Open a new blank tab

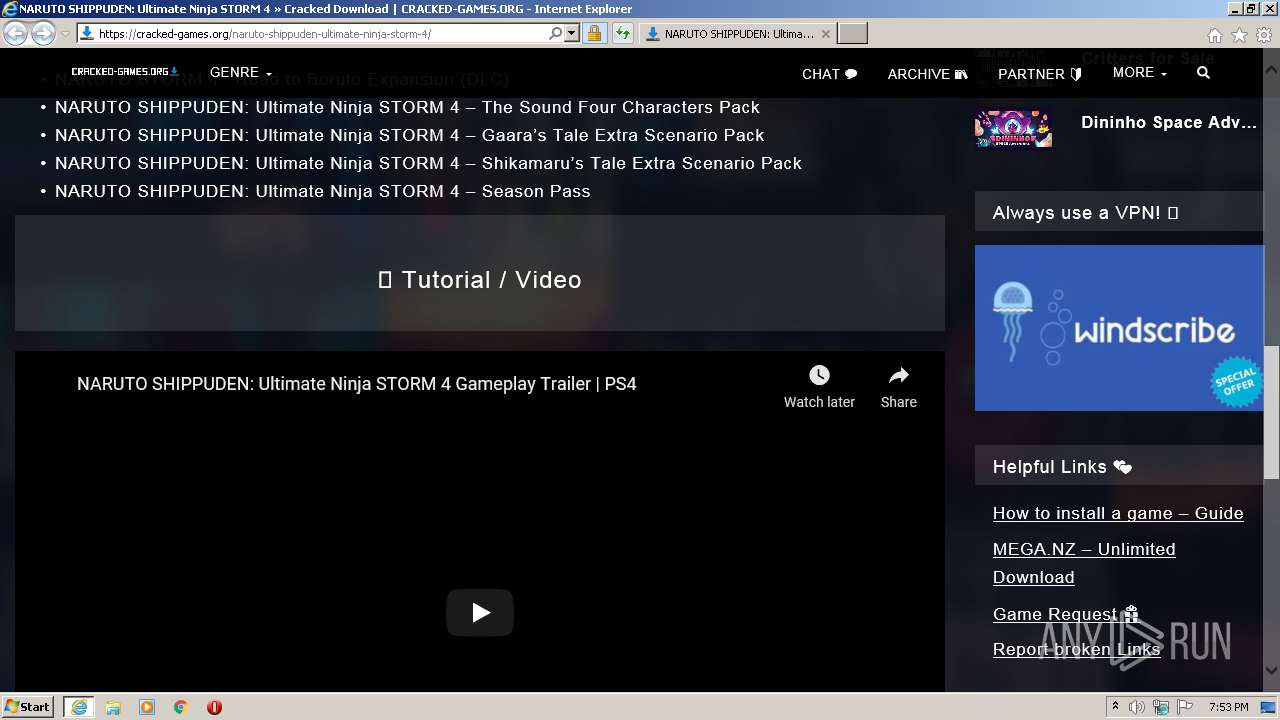coord(852,34)
